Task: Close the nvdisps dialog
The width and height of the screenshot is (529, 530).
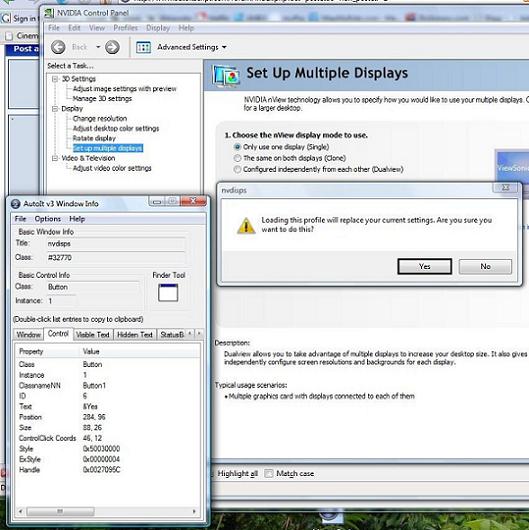Action: point(505,188)
